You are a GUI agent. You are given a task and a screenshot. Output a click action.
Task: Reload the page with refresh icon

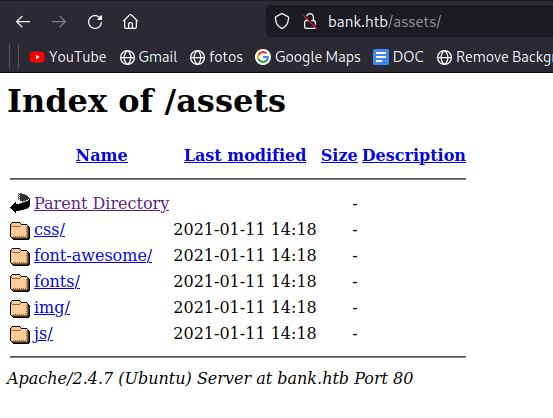click(95, 22)
